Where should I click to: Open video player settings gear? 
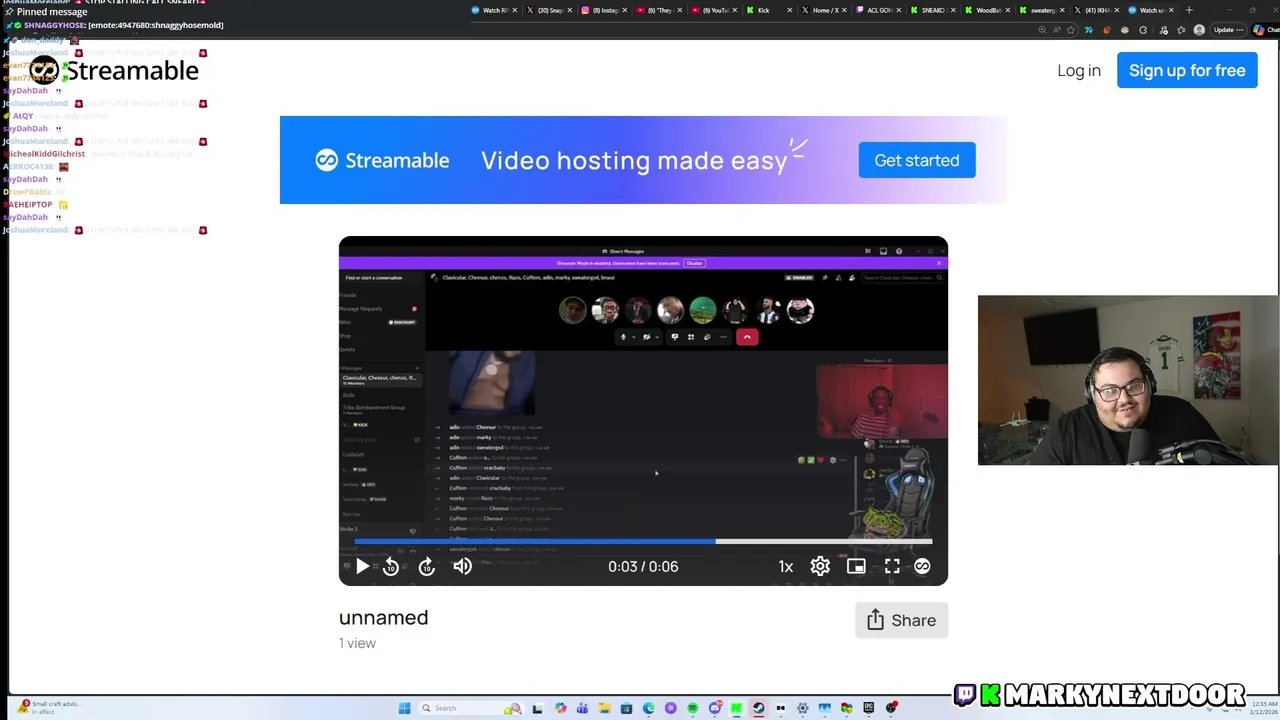pos(820,567)
